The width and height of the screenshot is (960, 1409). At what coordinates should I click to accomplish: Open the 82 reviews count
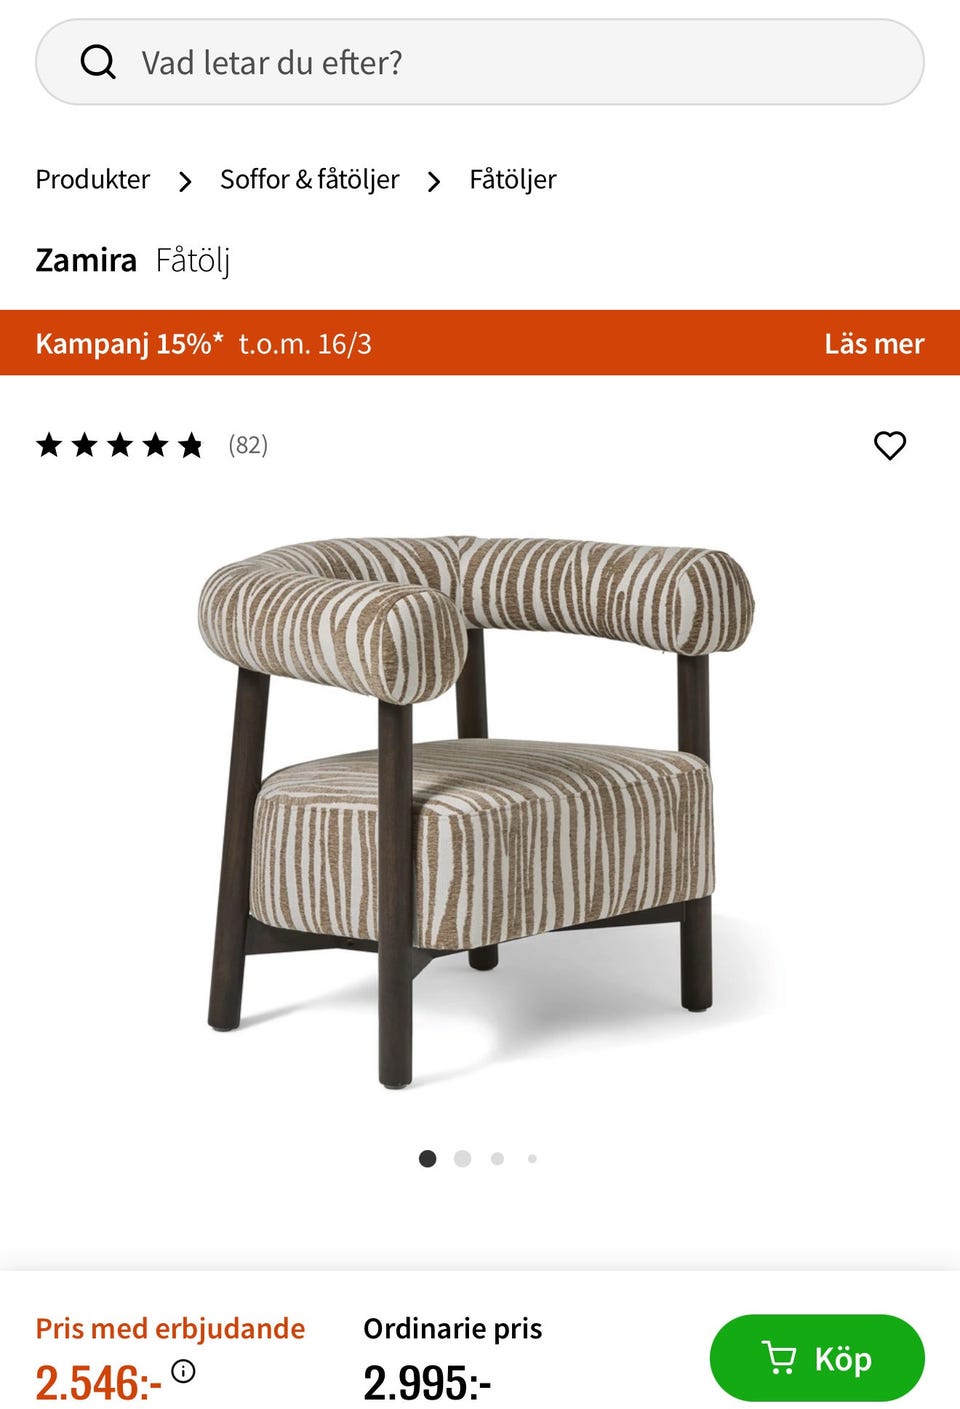point(248,444)
